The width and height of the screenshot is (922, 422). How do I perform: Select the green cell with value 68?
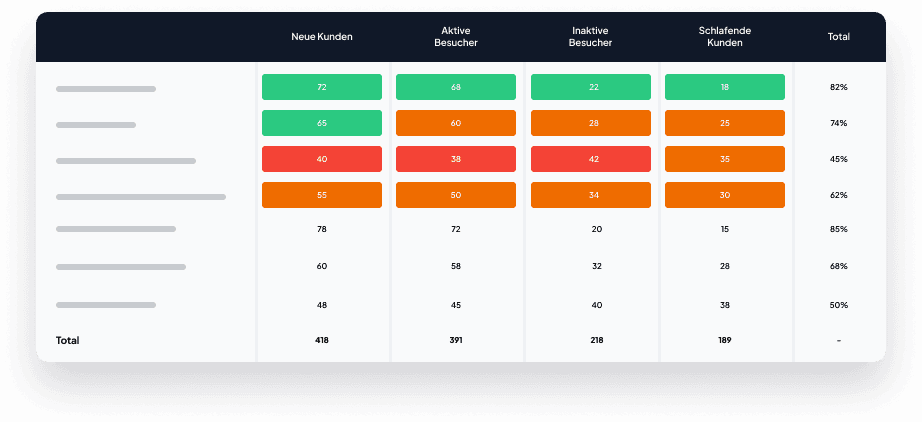coord(455,87)
